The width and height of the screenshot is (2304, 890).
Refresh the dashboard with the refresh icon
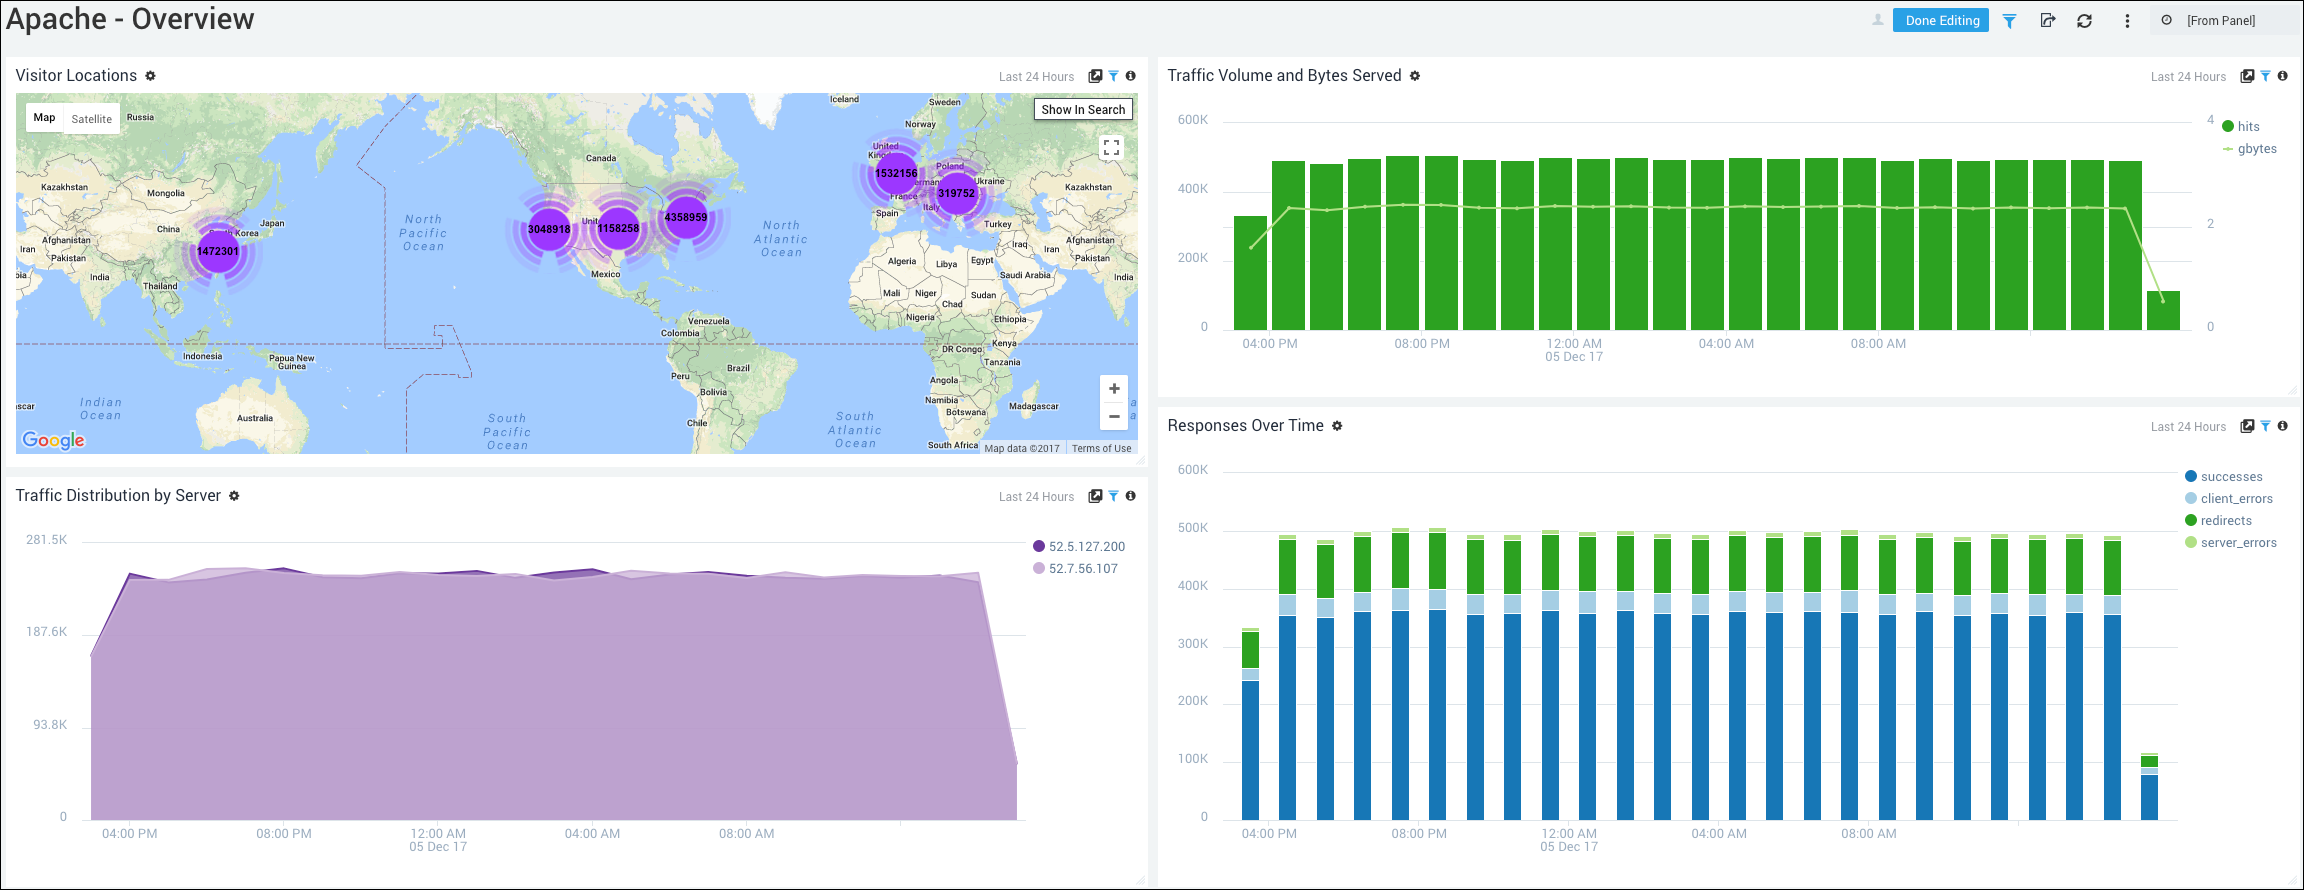click(x=2084, y=21)
